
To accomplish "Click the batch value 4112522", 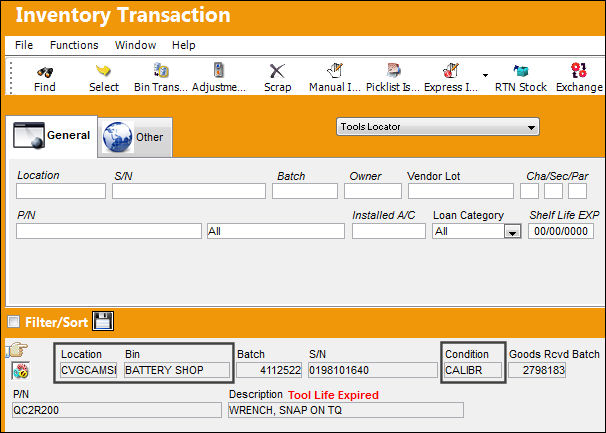I will [269, 370].
